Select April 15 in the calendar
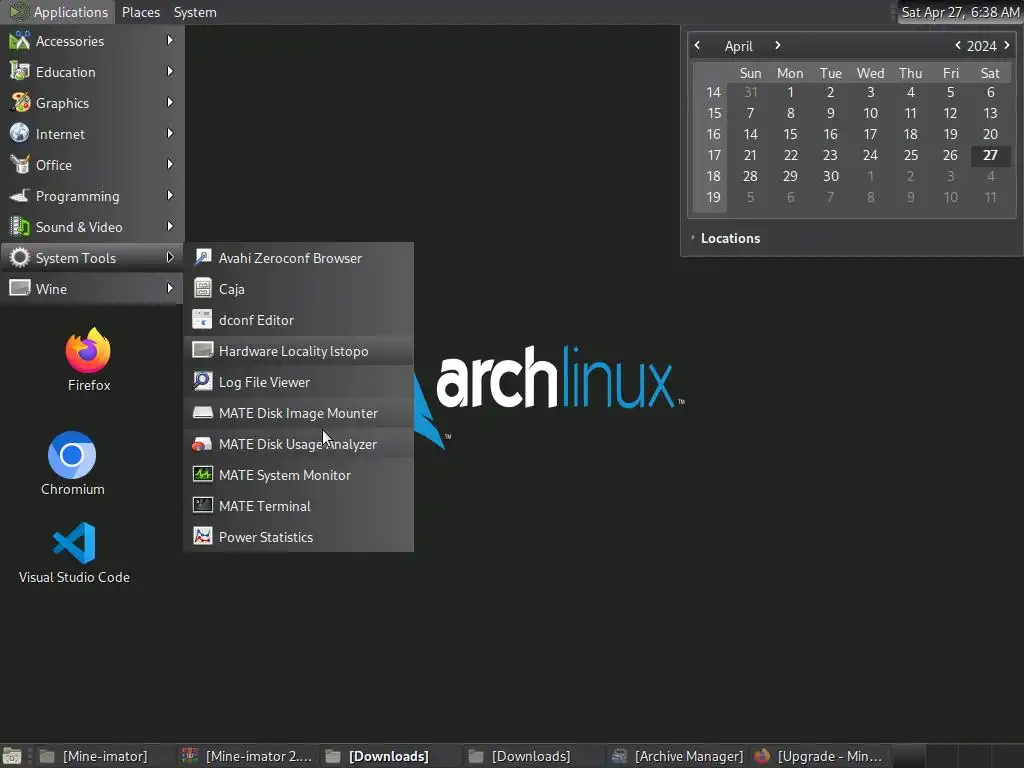This screenshot has height=768, width=1024. point(790,135)
